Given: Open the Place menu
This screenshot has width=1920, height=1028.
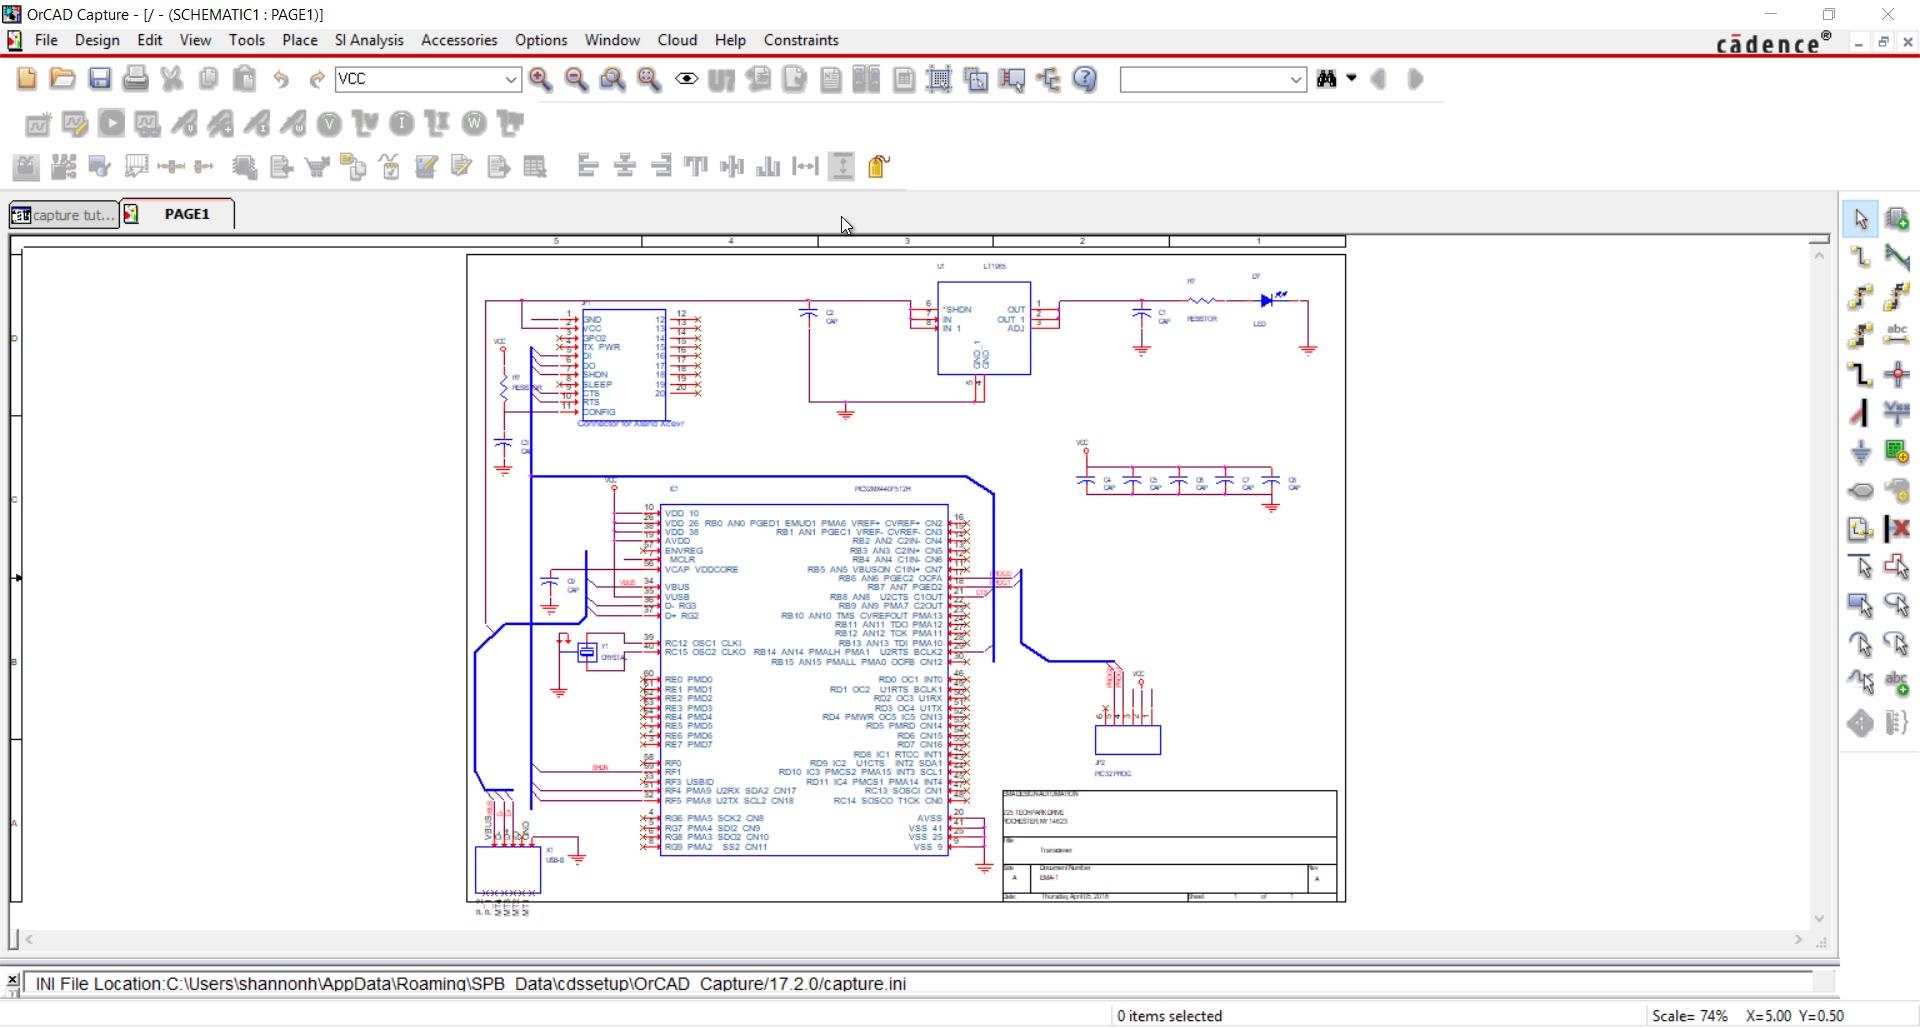Looking at the screenshot, I should [x=299, y=40].
